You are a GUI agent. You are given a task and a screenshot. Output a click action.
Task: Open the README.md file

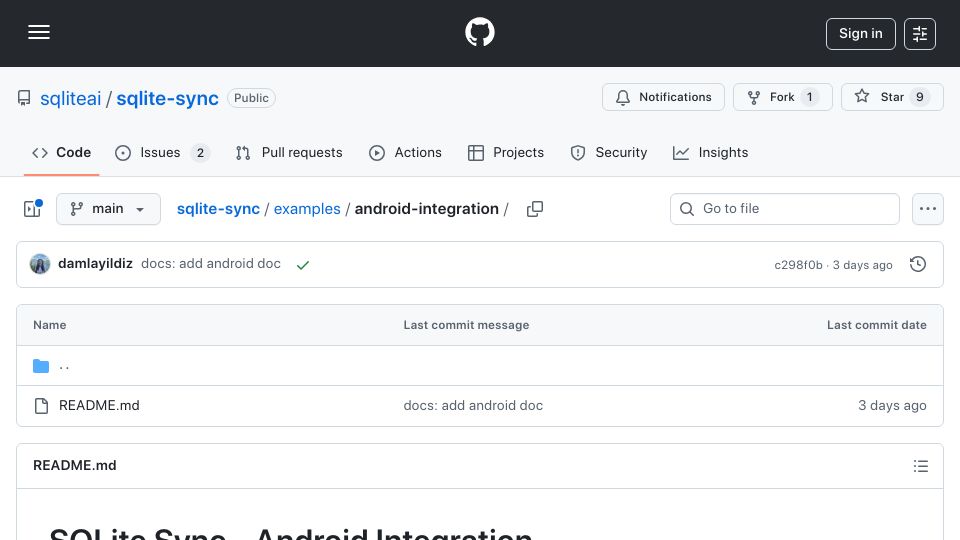coord(99,405)
